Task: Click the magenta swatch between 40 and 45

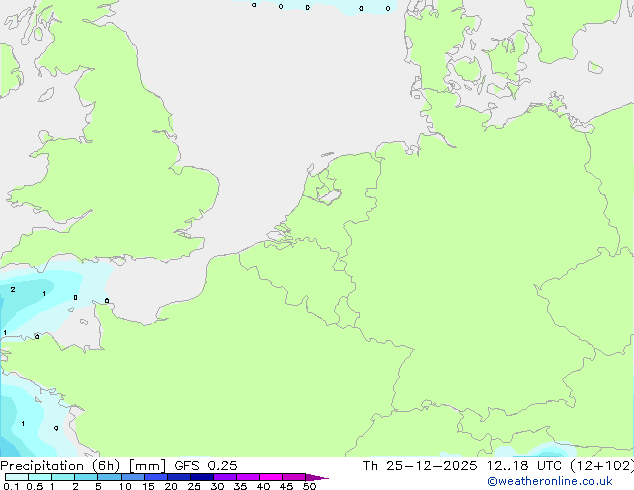Action: pyautogui.click(x=271, y=477)
